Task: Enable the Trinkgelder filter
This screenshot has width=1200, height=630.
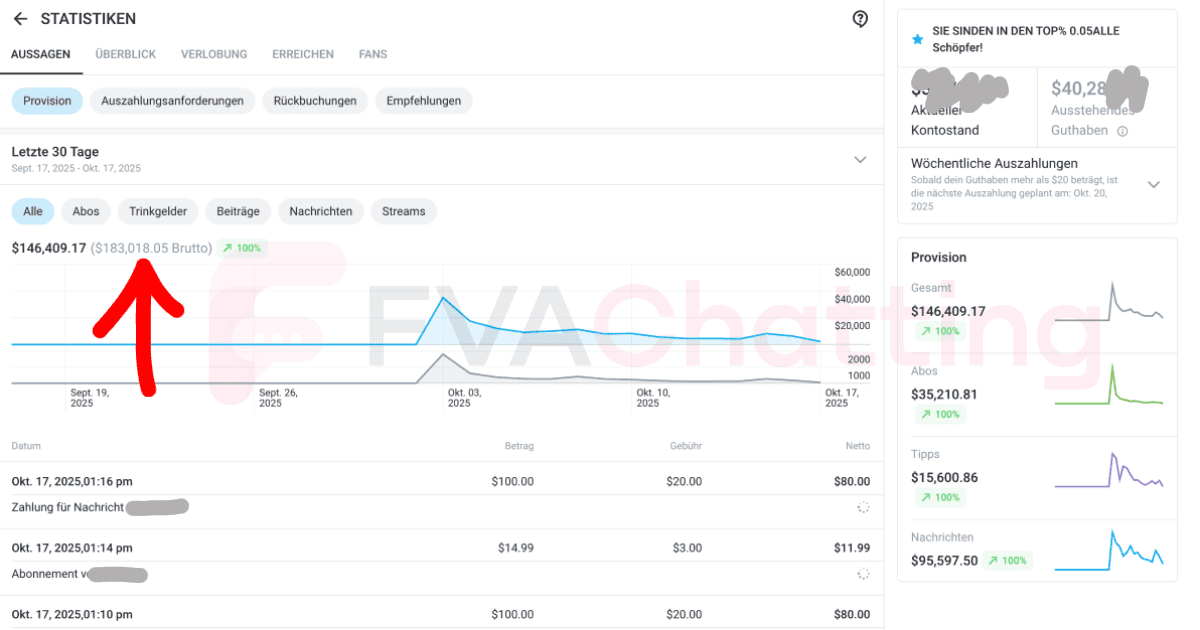Action: click(x=157, y=211)
